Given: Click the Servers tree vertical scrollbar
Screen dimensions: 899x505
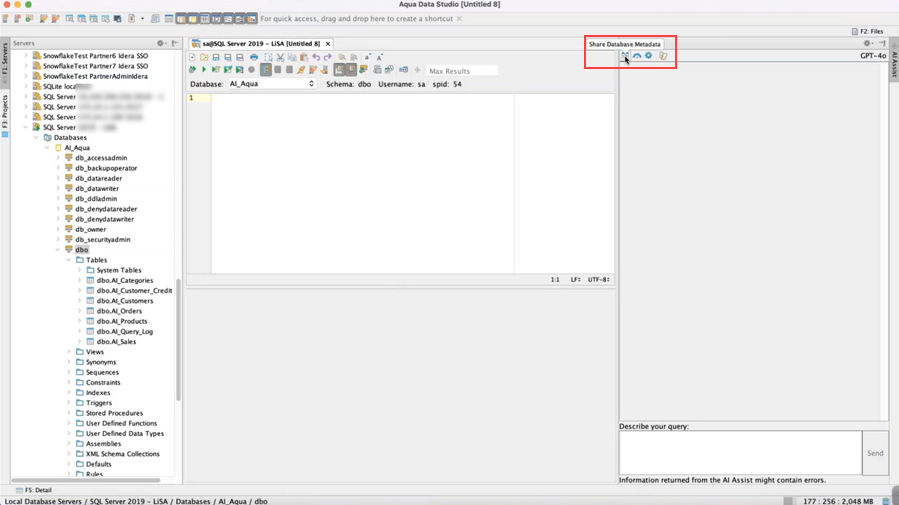Looking at the screenshot, I should click(x=178, y=338).
